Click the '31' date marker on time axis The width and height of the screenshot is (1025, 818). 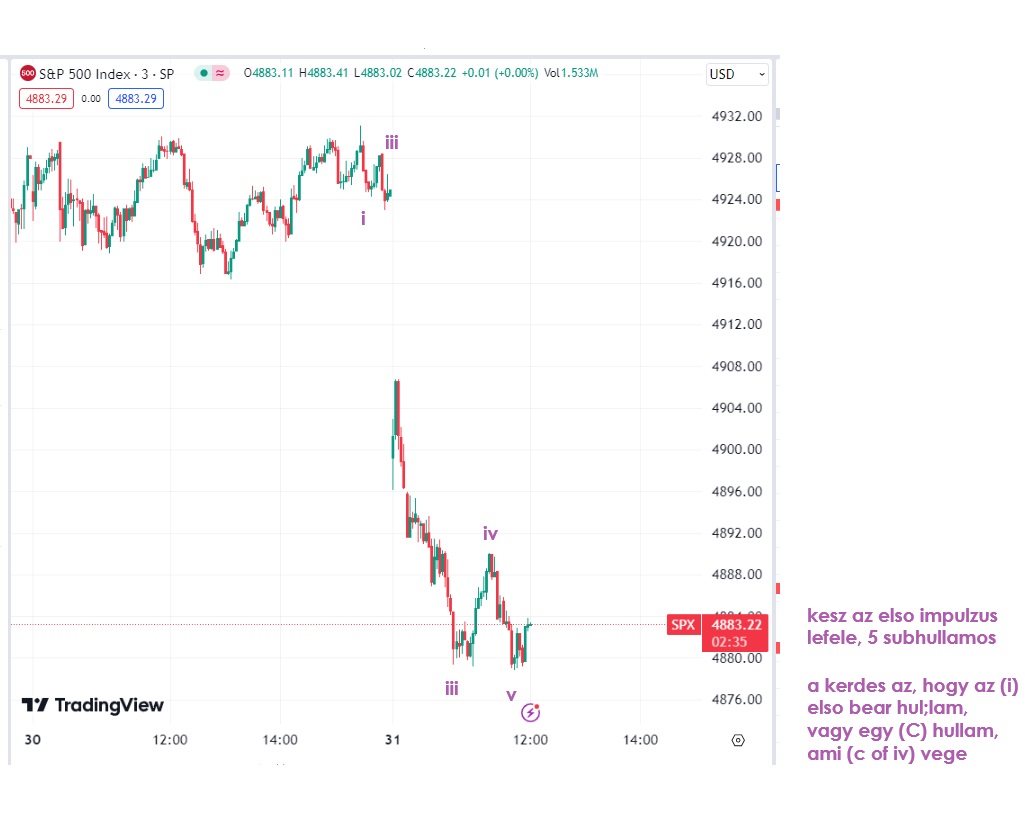pos(392,740)
